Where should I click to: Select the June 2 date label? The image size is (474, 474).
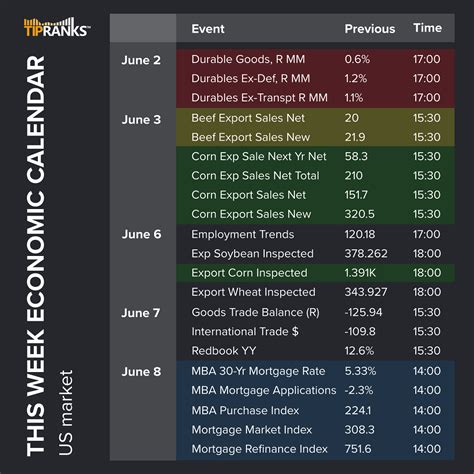click(x=141, y=60)
